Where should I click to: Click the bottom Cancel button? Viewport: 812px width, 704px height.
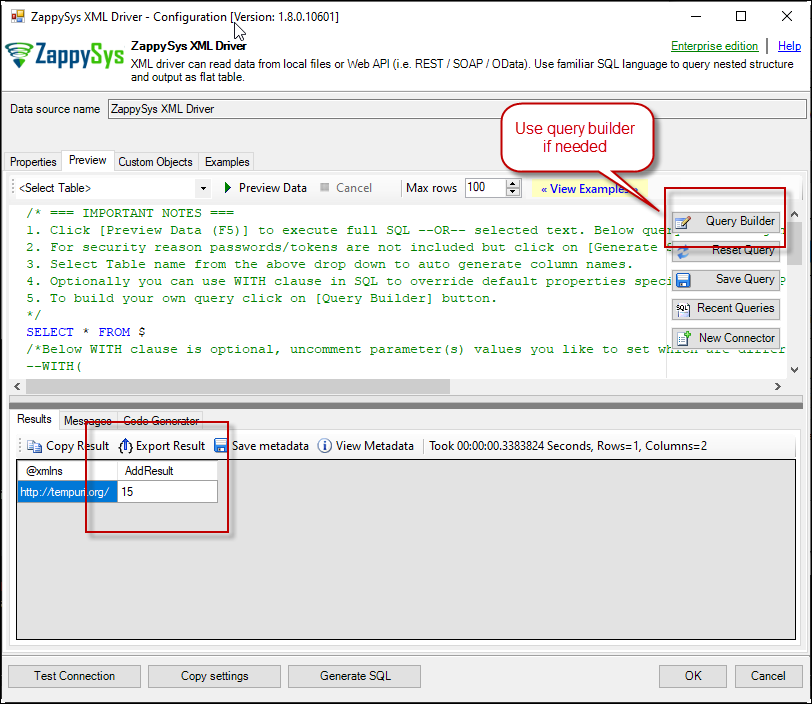pyautogui.click(x=768, y=676)
